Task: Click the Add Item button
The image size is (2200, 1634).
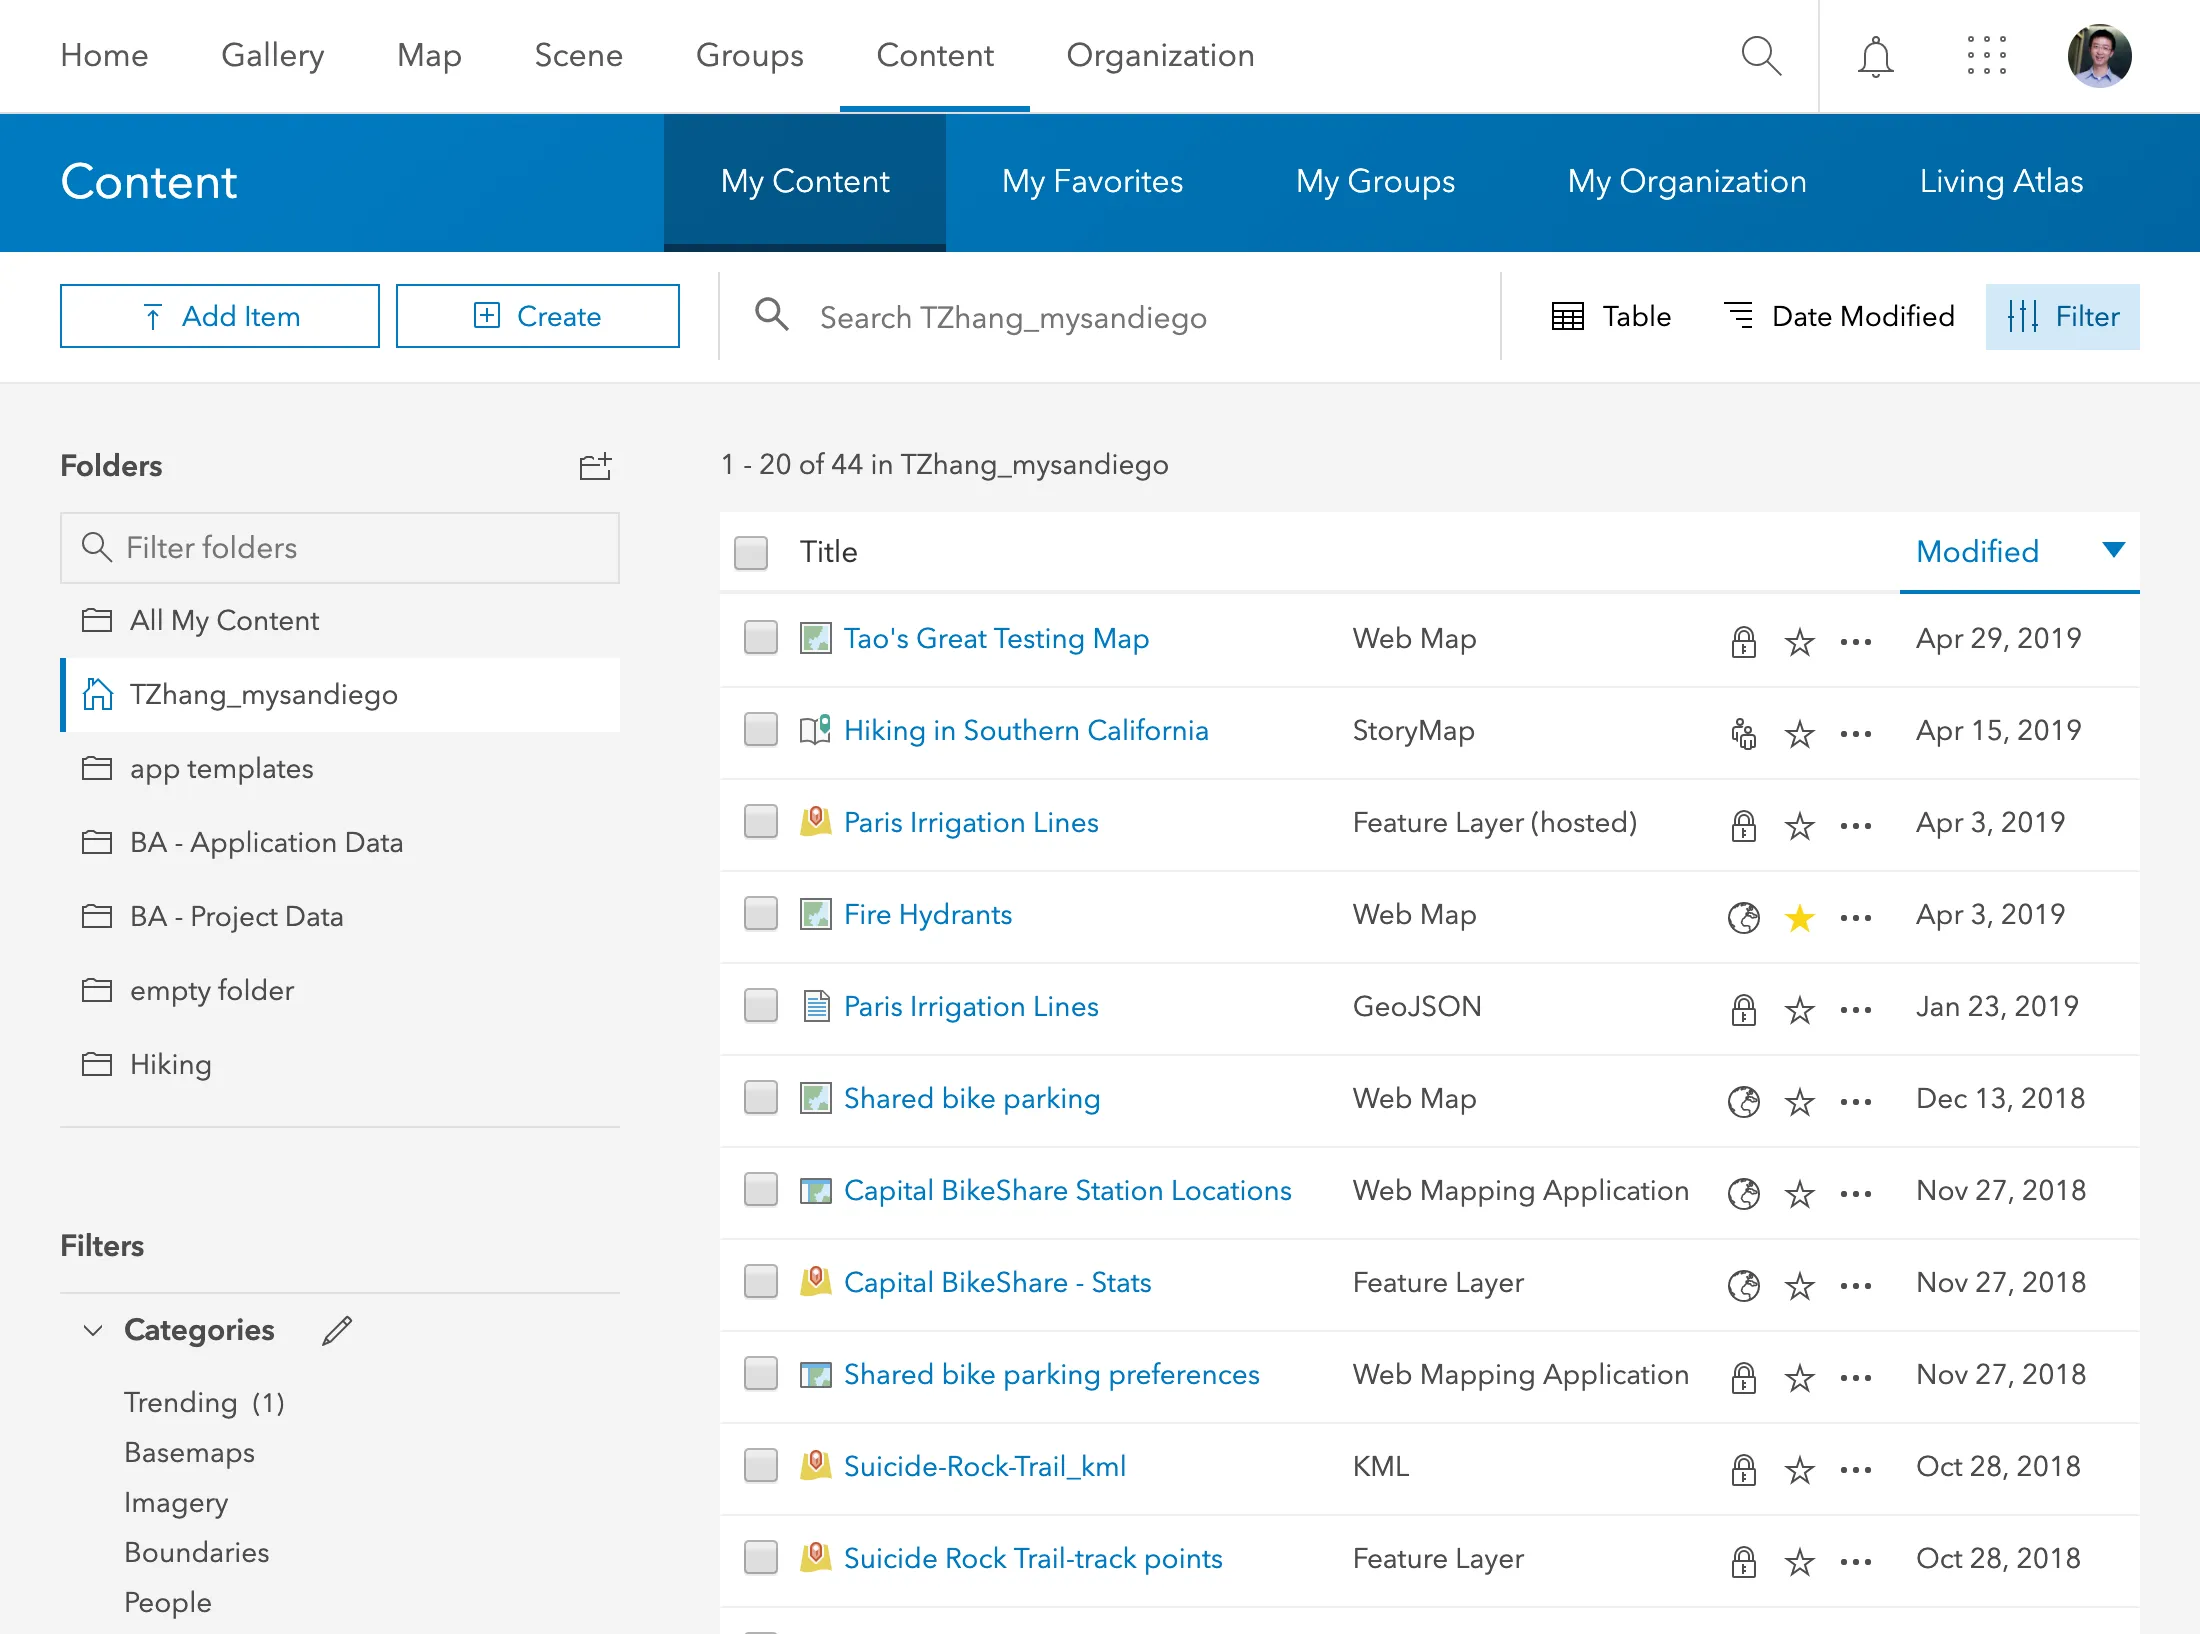Action: 220,316
